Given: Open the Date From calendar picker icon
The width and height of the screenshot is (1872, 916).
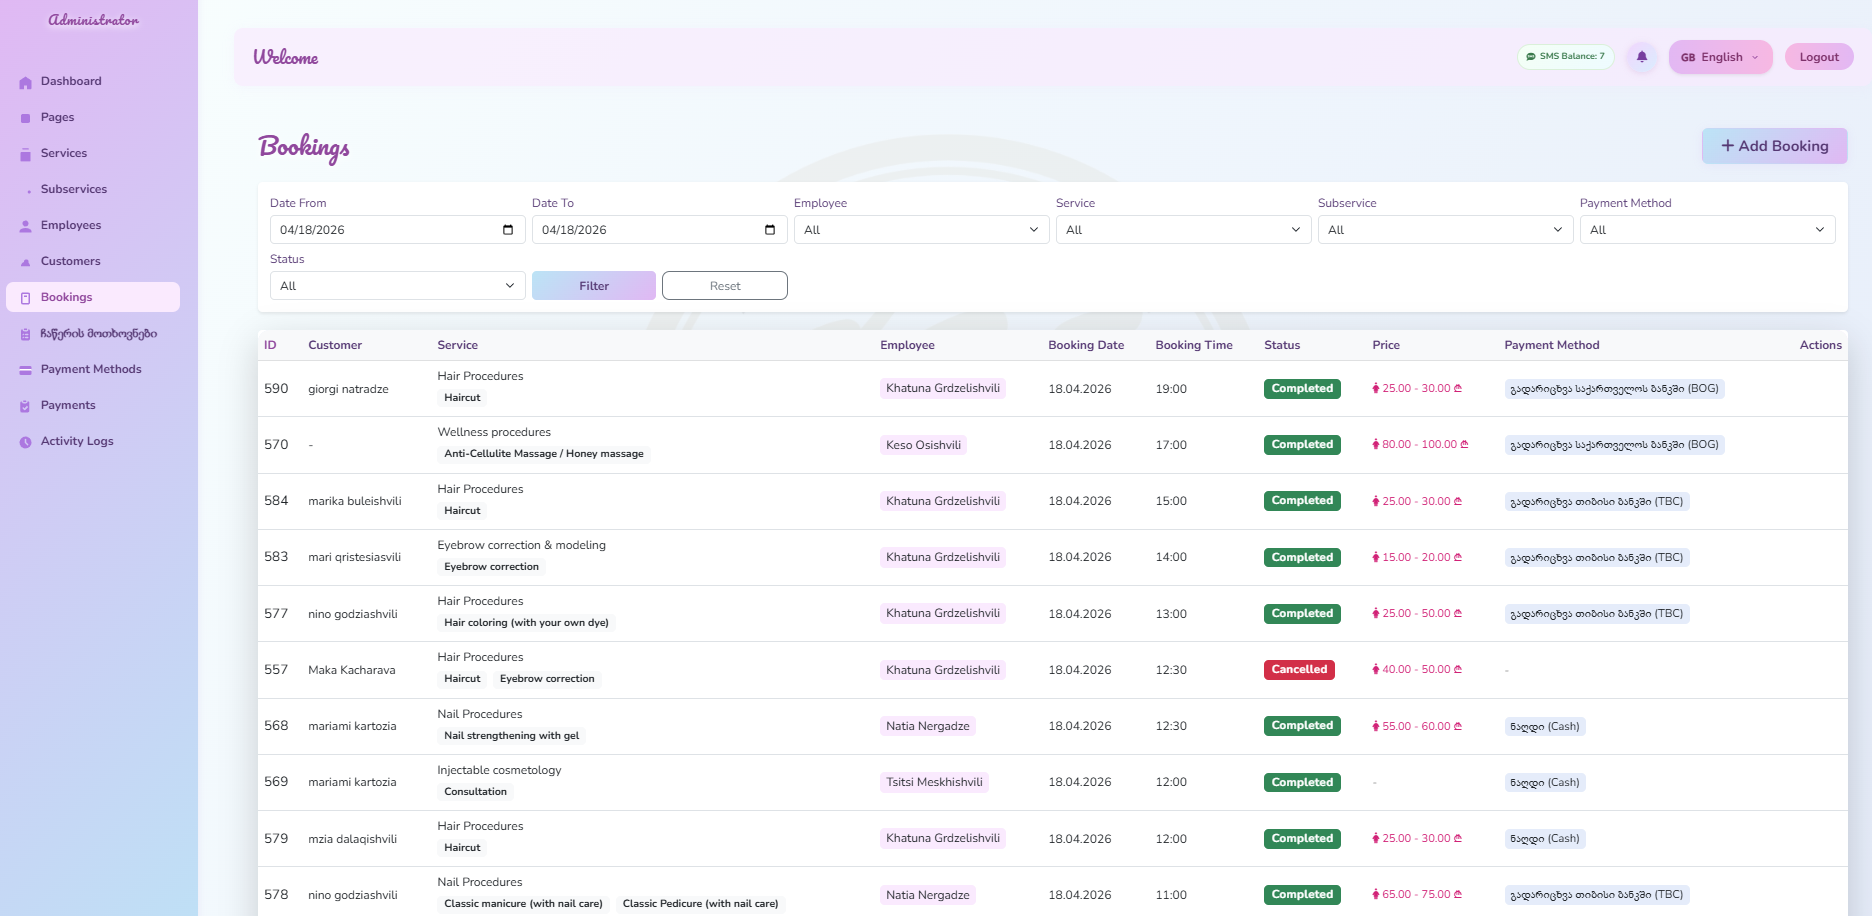Looking at the screenshot, I should [508, 230].
